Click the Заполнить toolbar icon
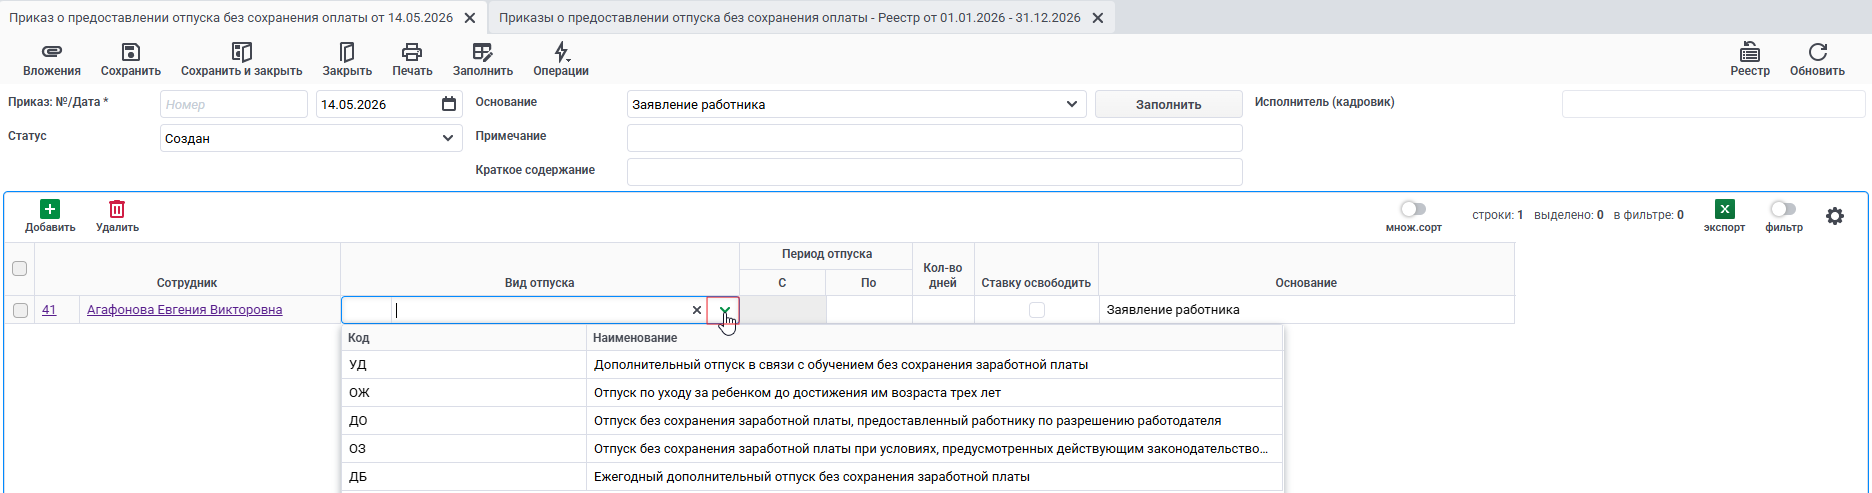Image resolution: width=1872 pixels, height=493 pixels. pyautogui.click(x=483, y=52)
